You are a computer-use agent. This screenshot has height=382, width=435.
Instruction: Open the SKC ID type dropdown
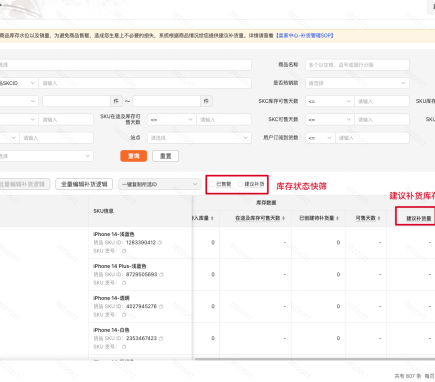(x=18, y=83)
